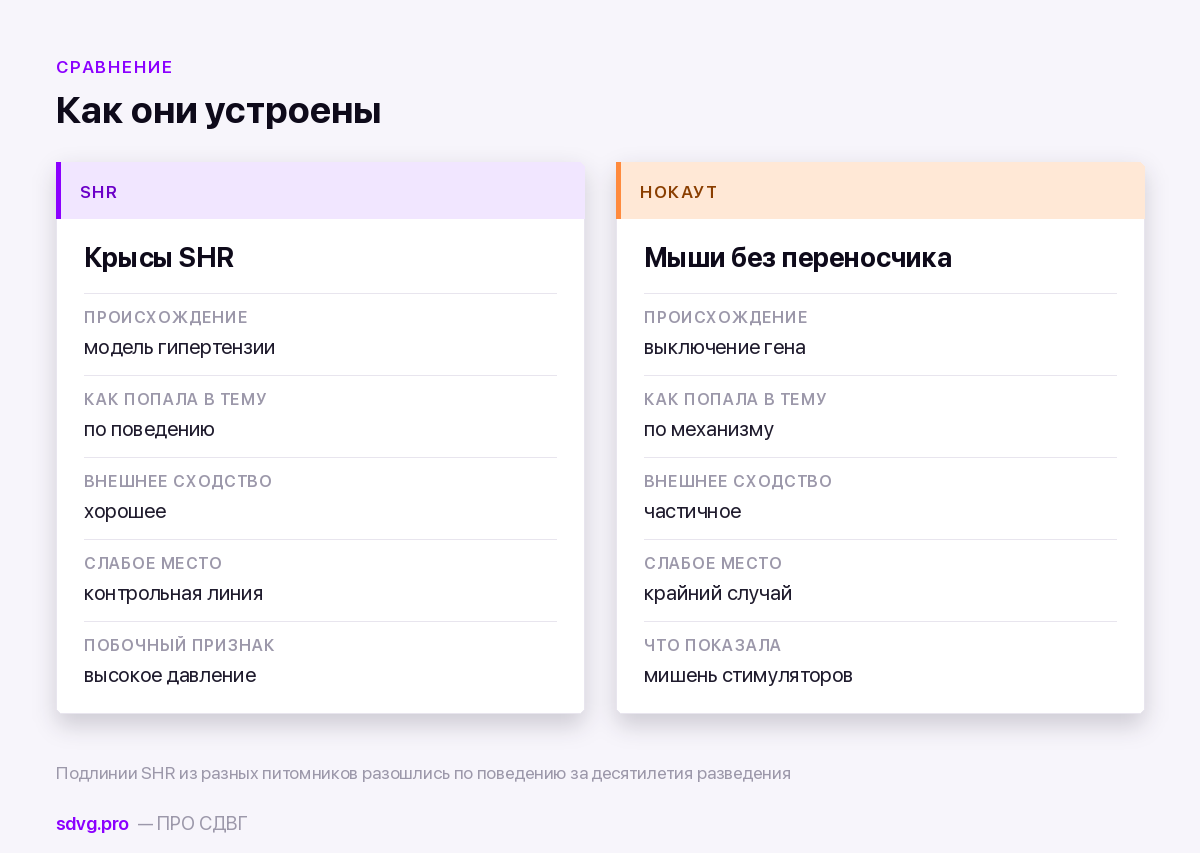Select the orange 'НОКАУТ' card header
The image size is (1200, 853).
(x=880, y=191)
